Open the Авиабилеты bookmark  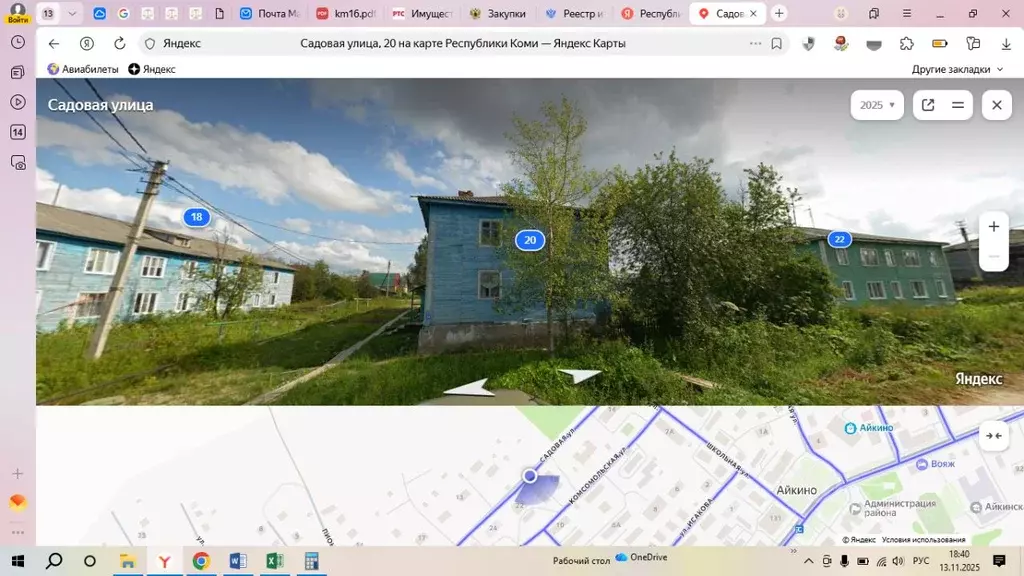click(x=83, y=69)
